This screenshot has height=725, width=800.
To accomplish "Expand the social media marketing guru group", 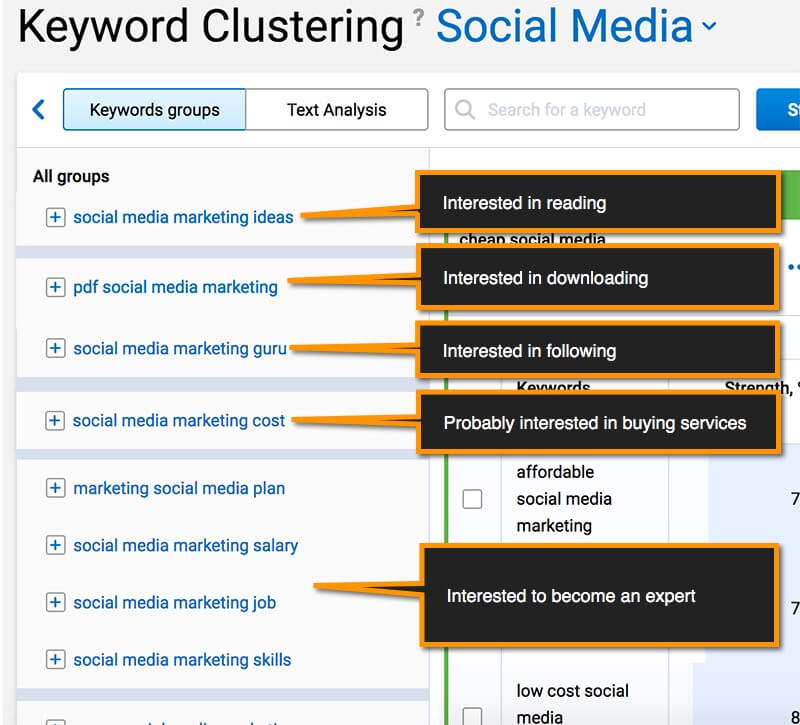I will [55, 349].
